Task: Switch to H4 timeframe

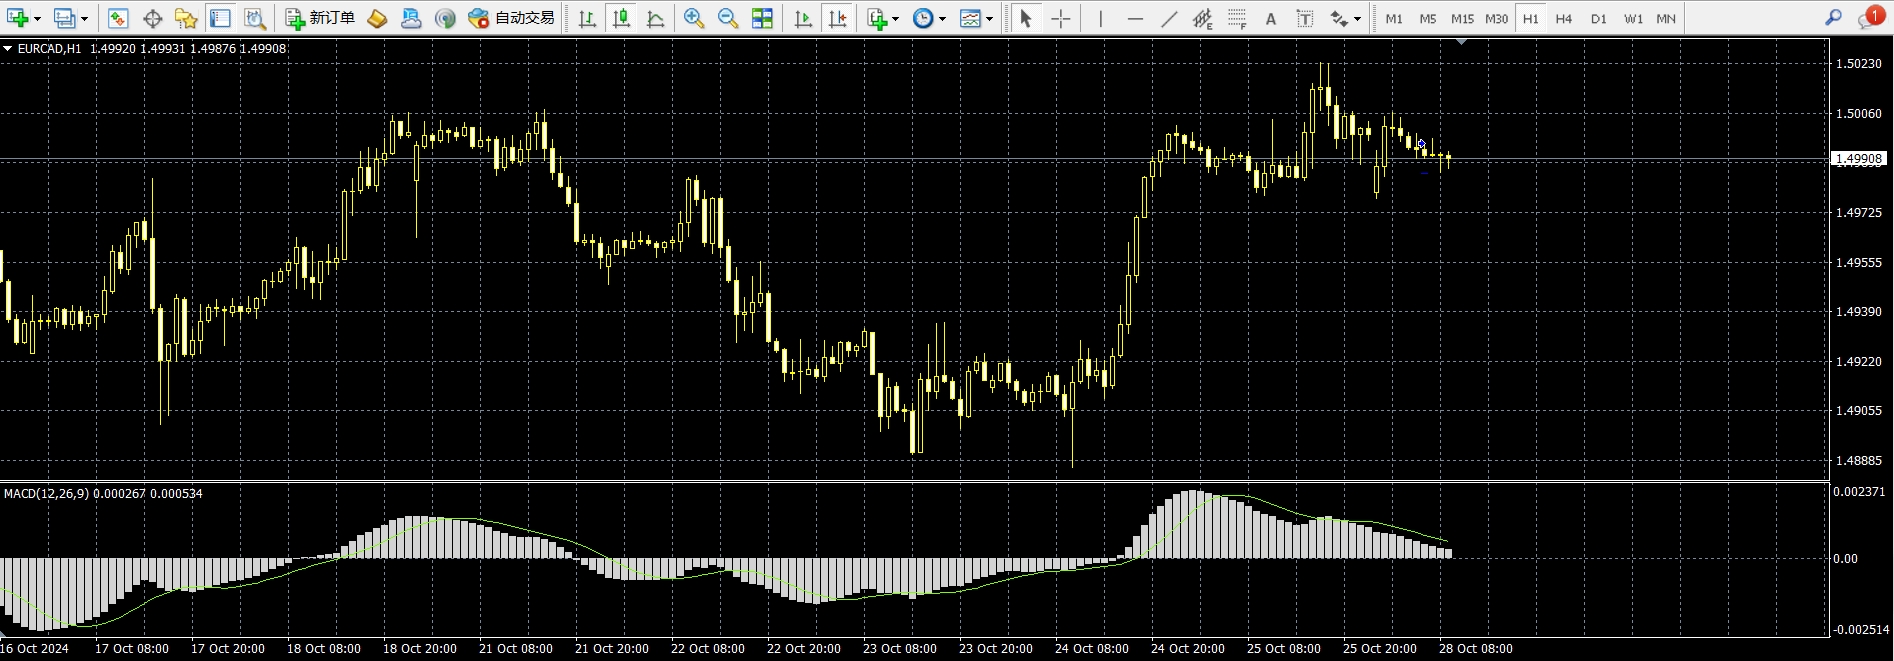Action: pos(1564,18)
